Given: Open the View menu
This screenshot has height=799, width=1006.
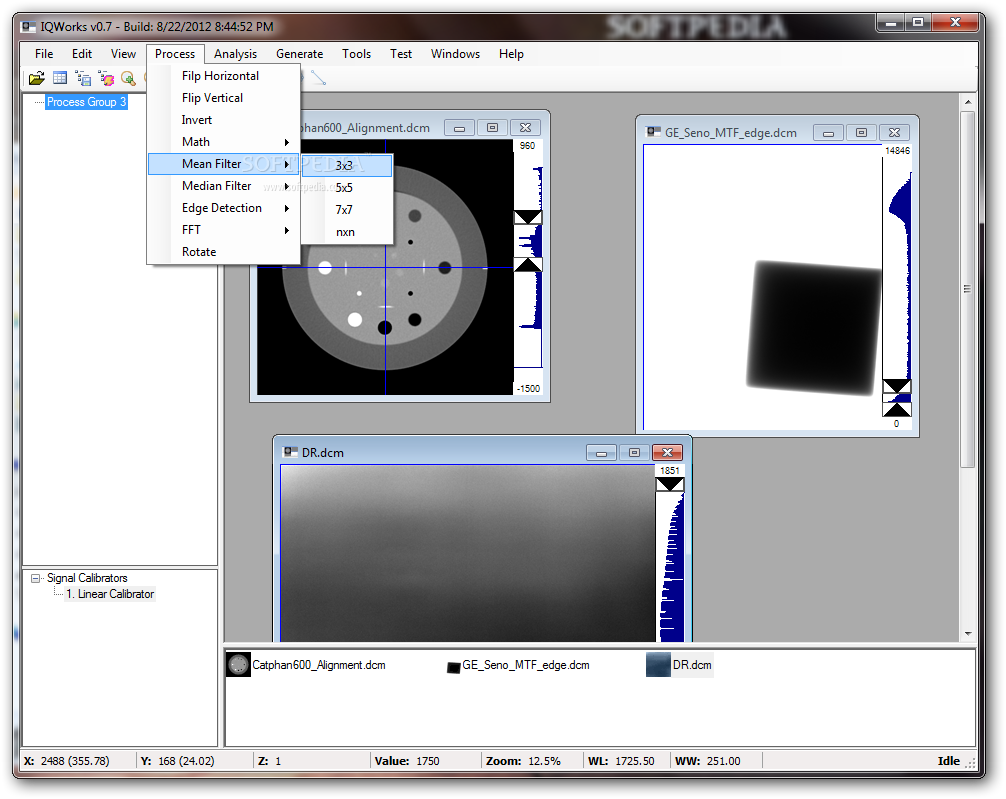Looking at the screenshot, I should pyautogui.click(x=123, y=54).
